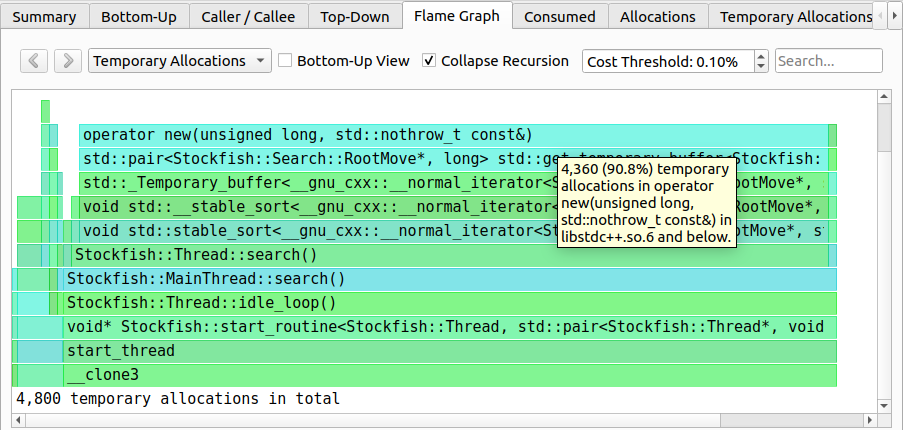Select the Flame Graph tab

click(457, 16)
